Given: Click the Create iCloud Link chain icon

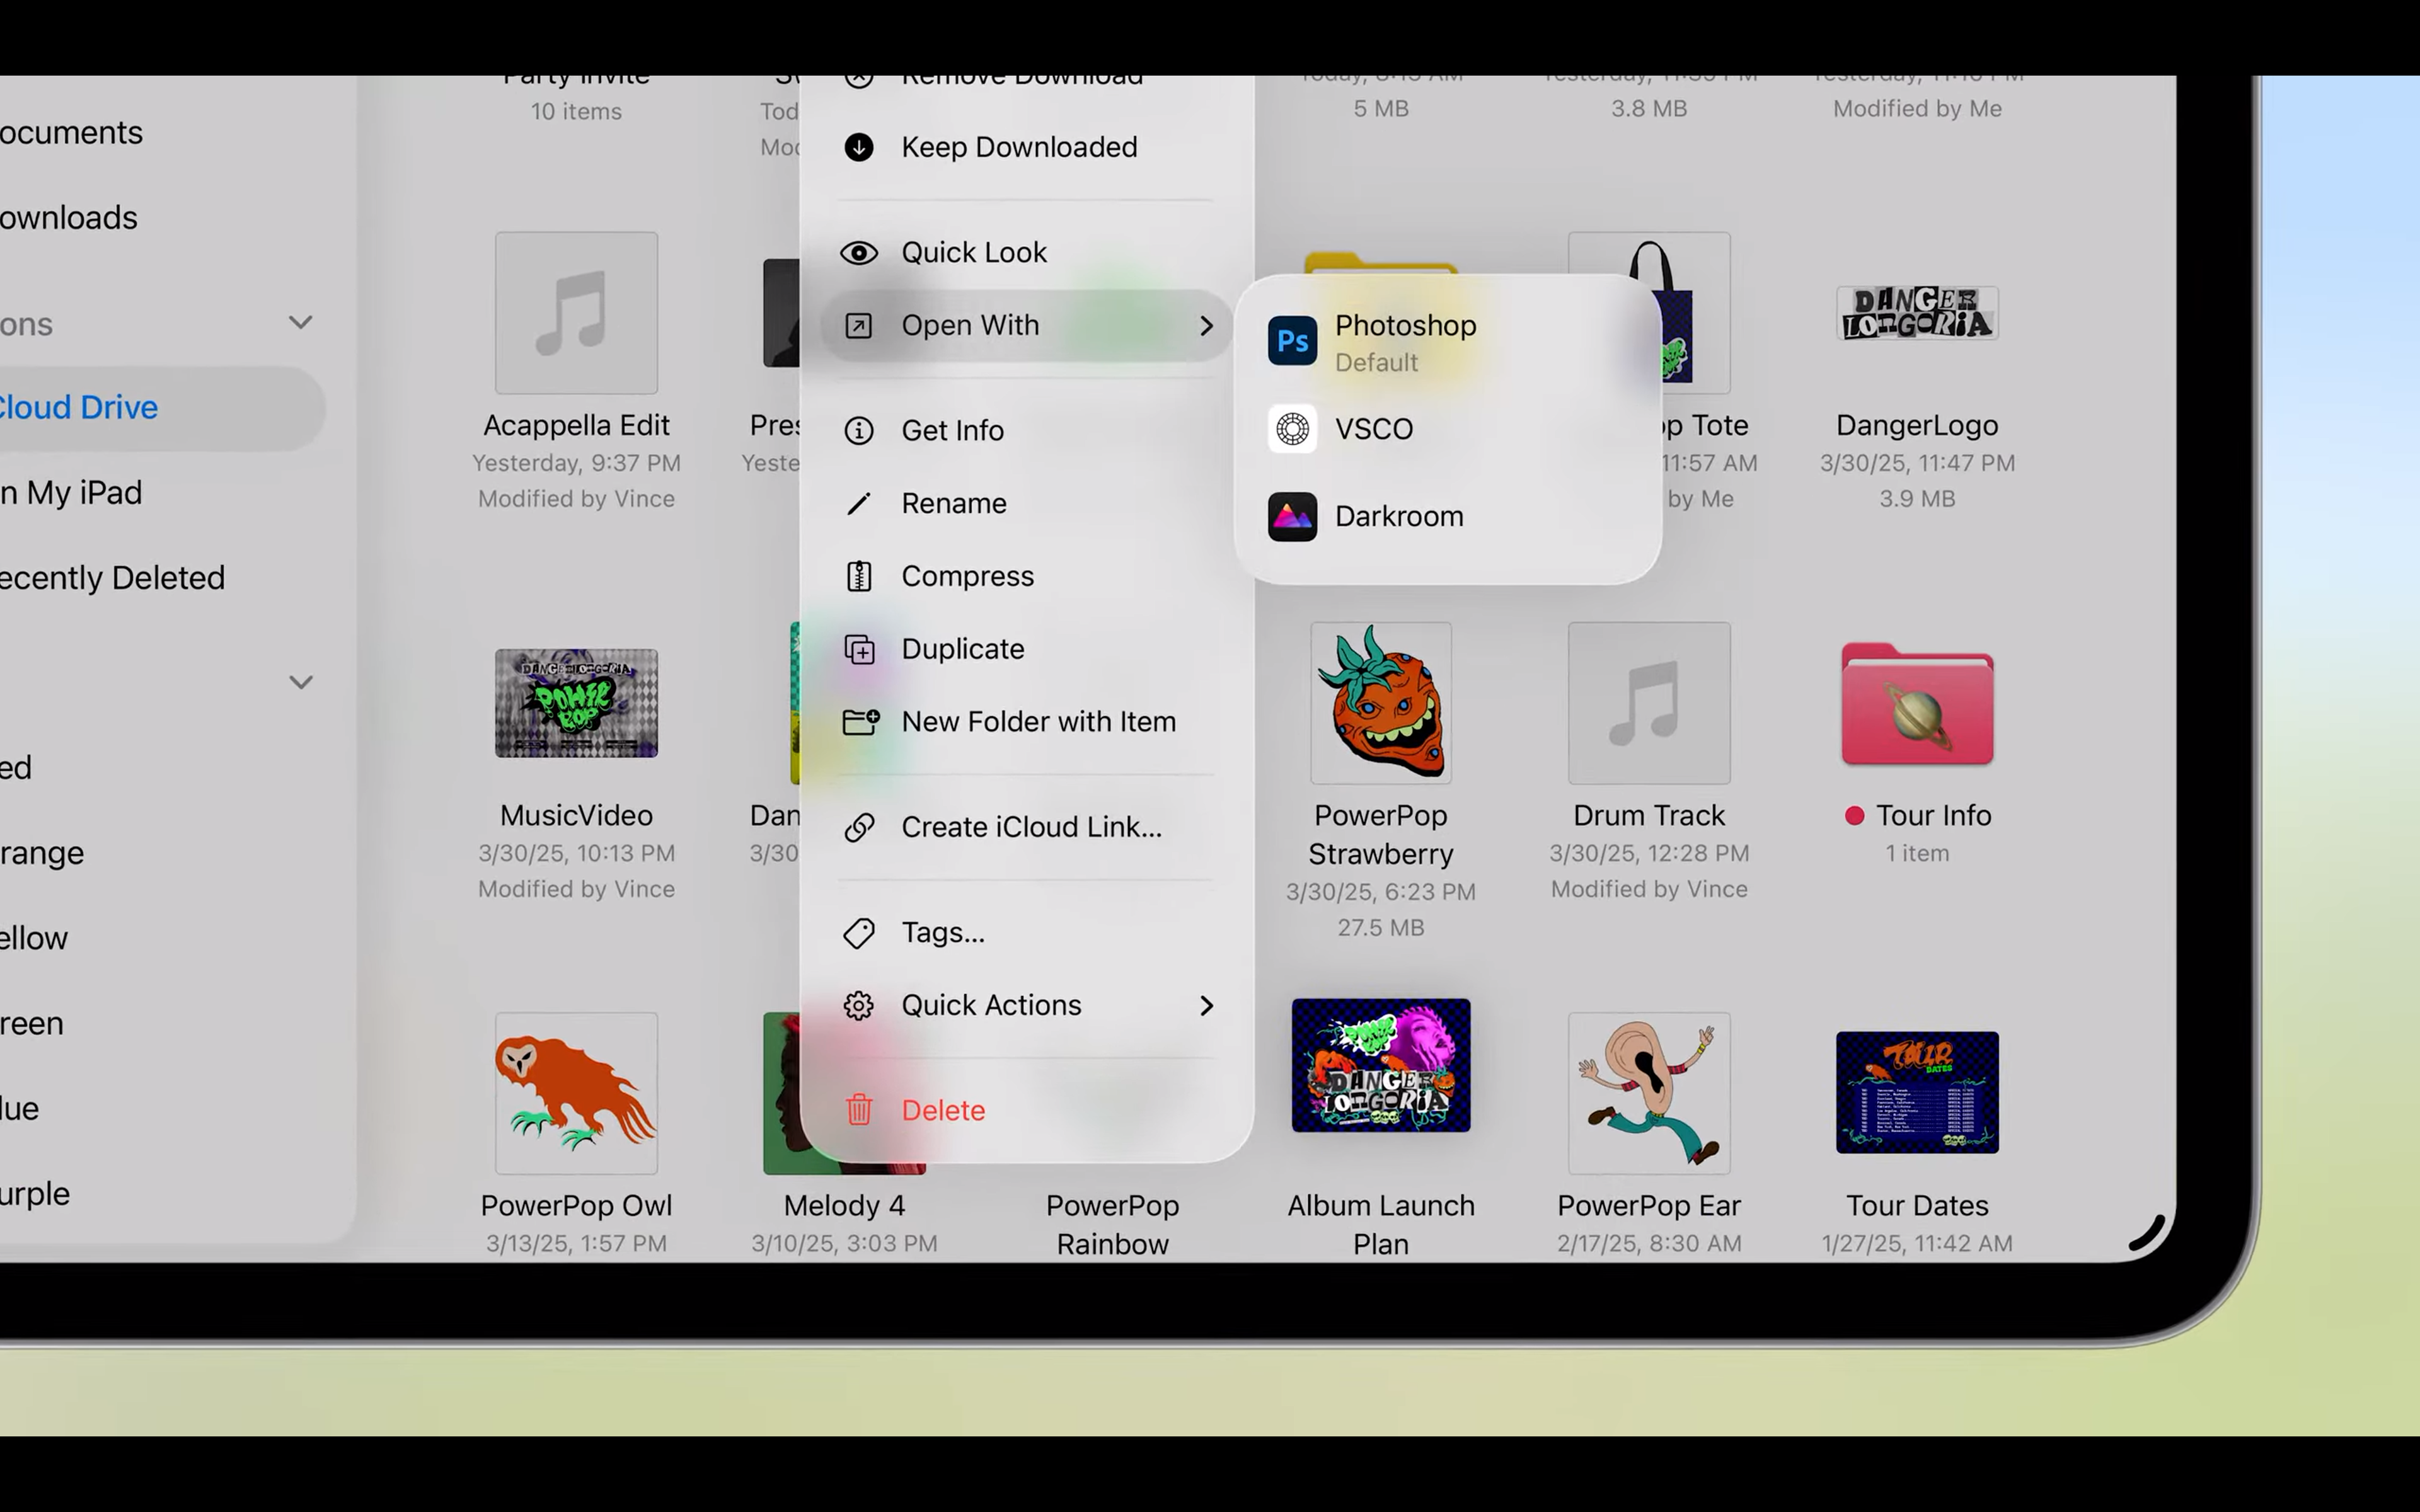Looking at the screenshot, I should click(x=858, y=828).
